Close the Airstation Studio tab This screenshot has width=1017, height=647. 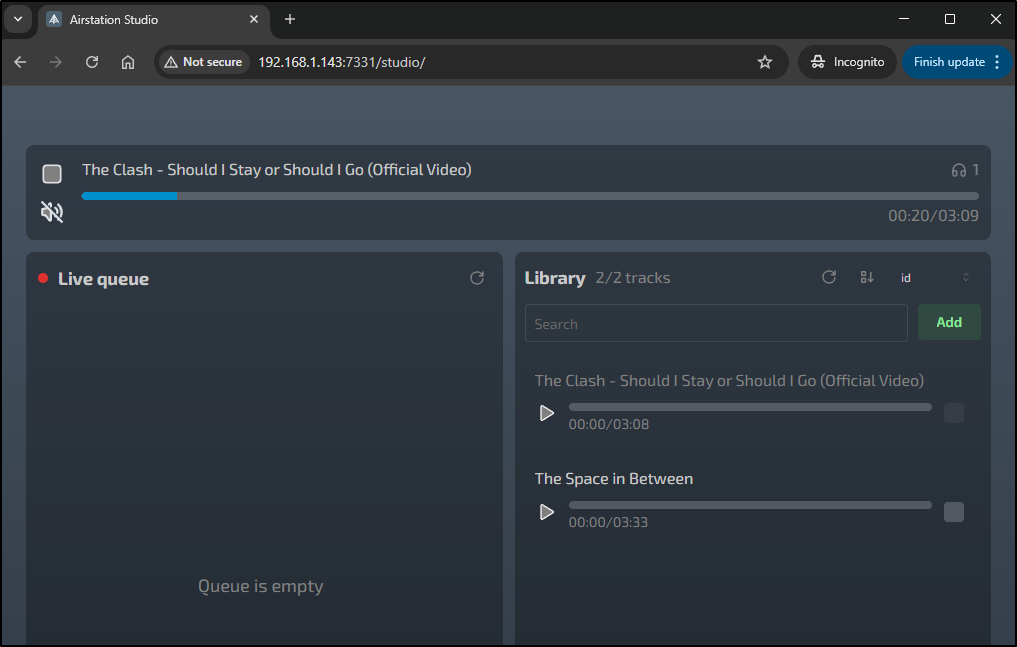[x=254, y=19]
